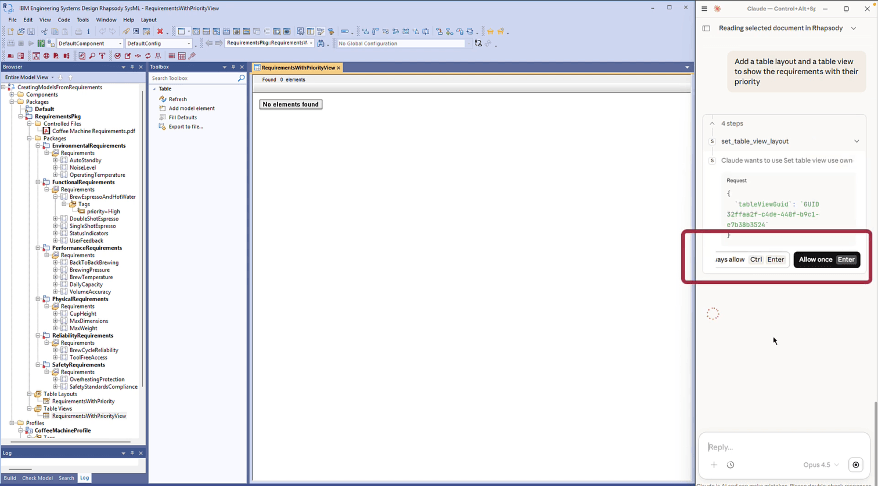Click the Toolbox search magnifier icon
The height and width of the screenshot is (486, 878).
(x=241, y=78)
